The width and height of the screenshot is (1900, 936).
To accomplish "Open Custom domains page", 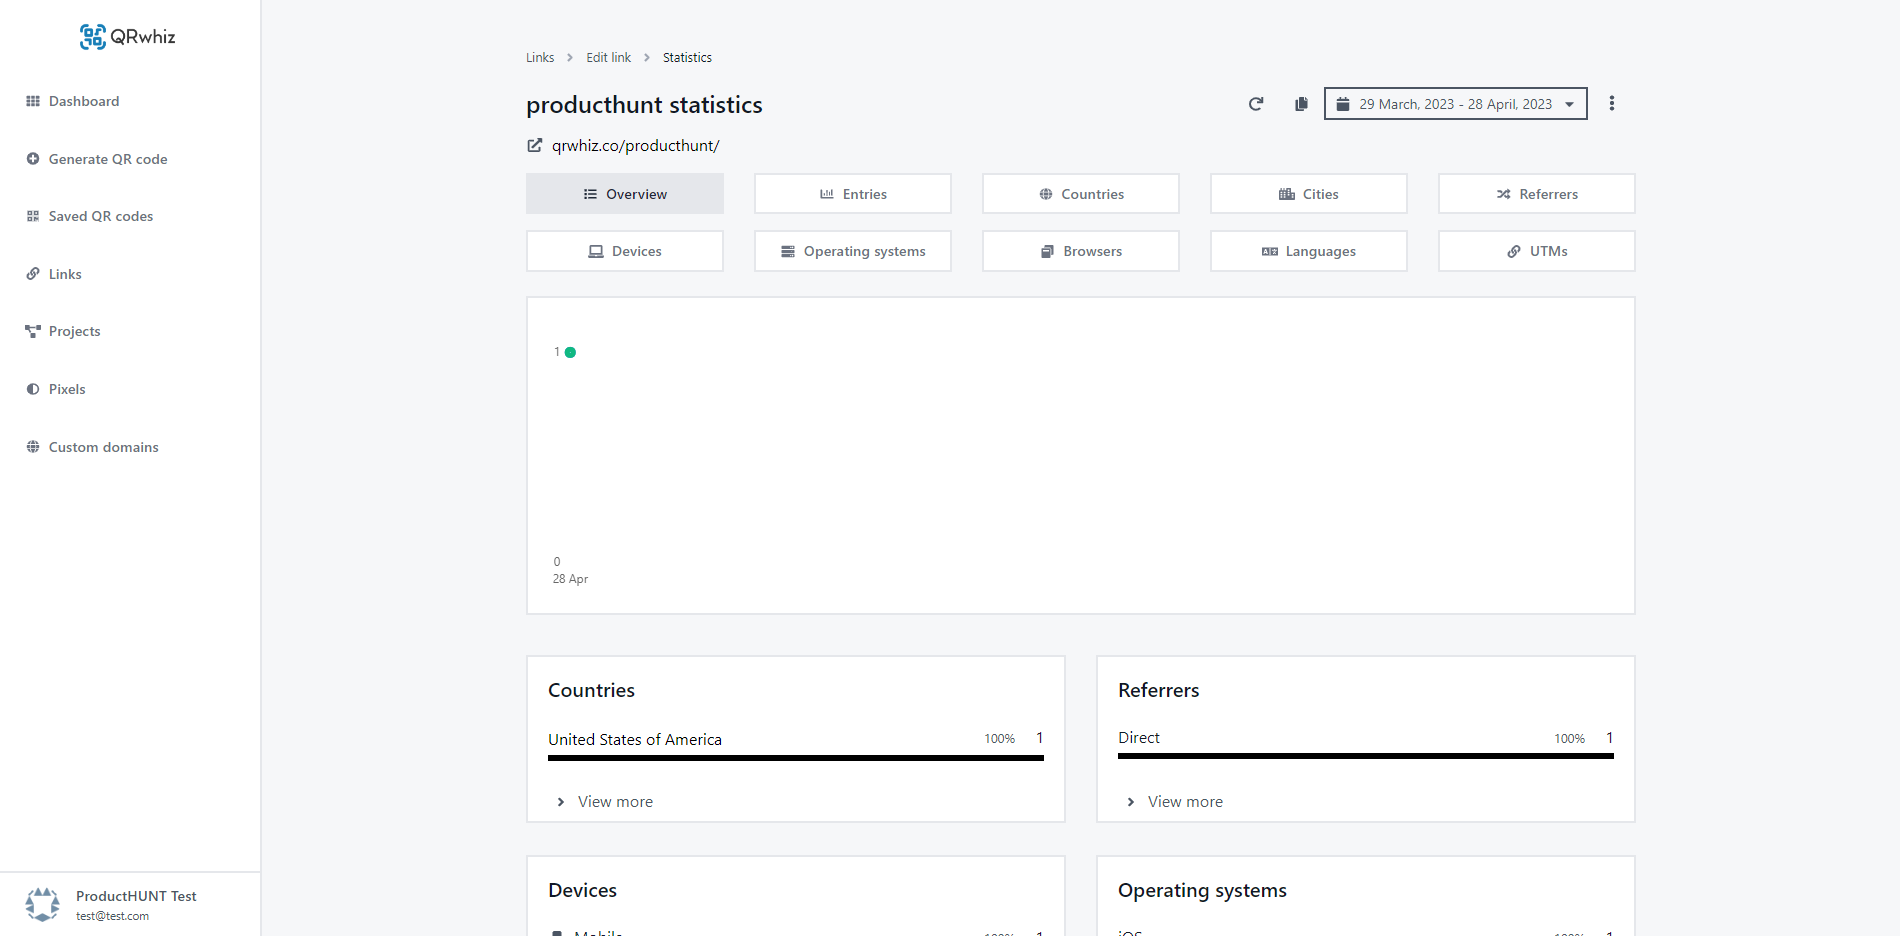I will coord(104,447).
